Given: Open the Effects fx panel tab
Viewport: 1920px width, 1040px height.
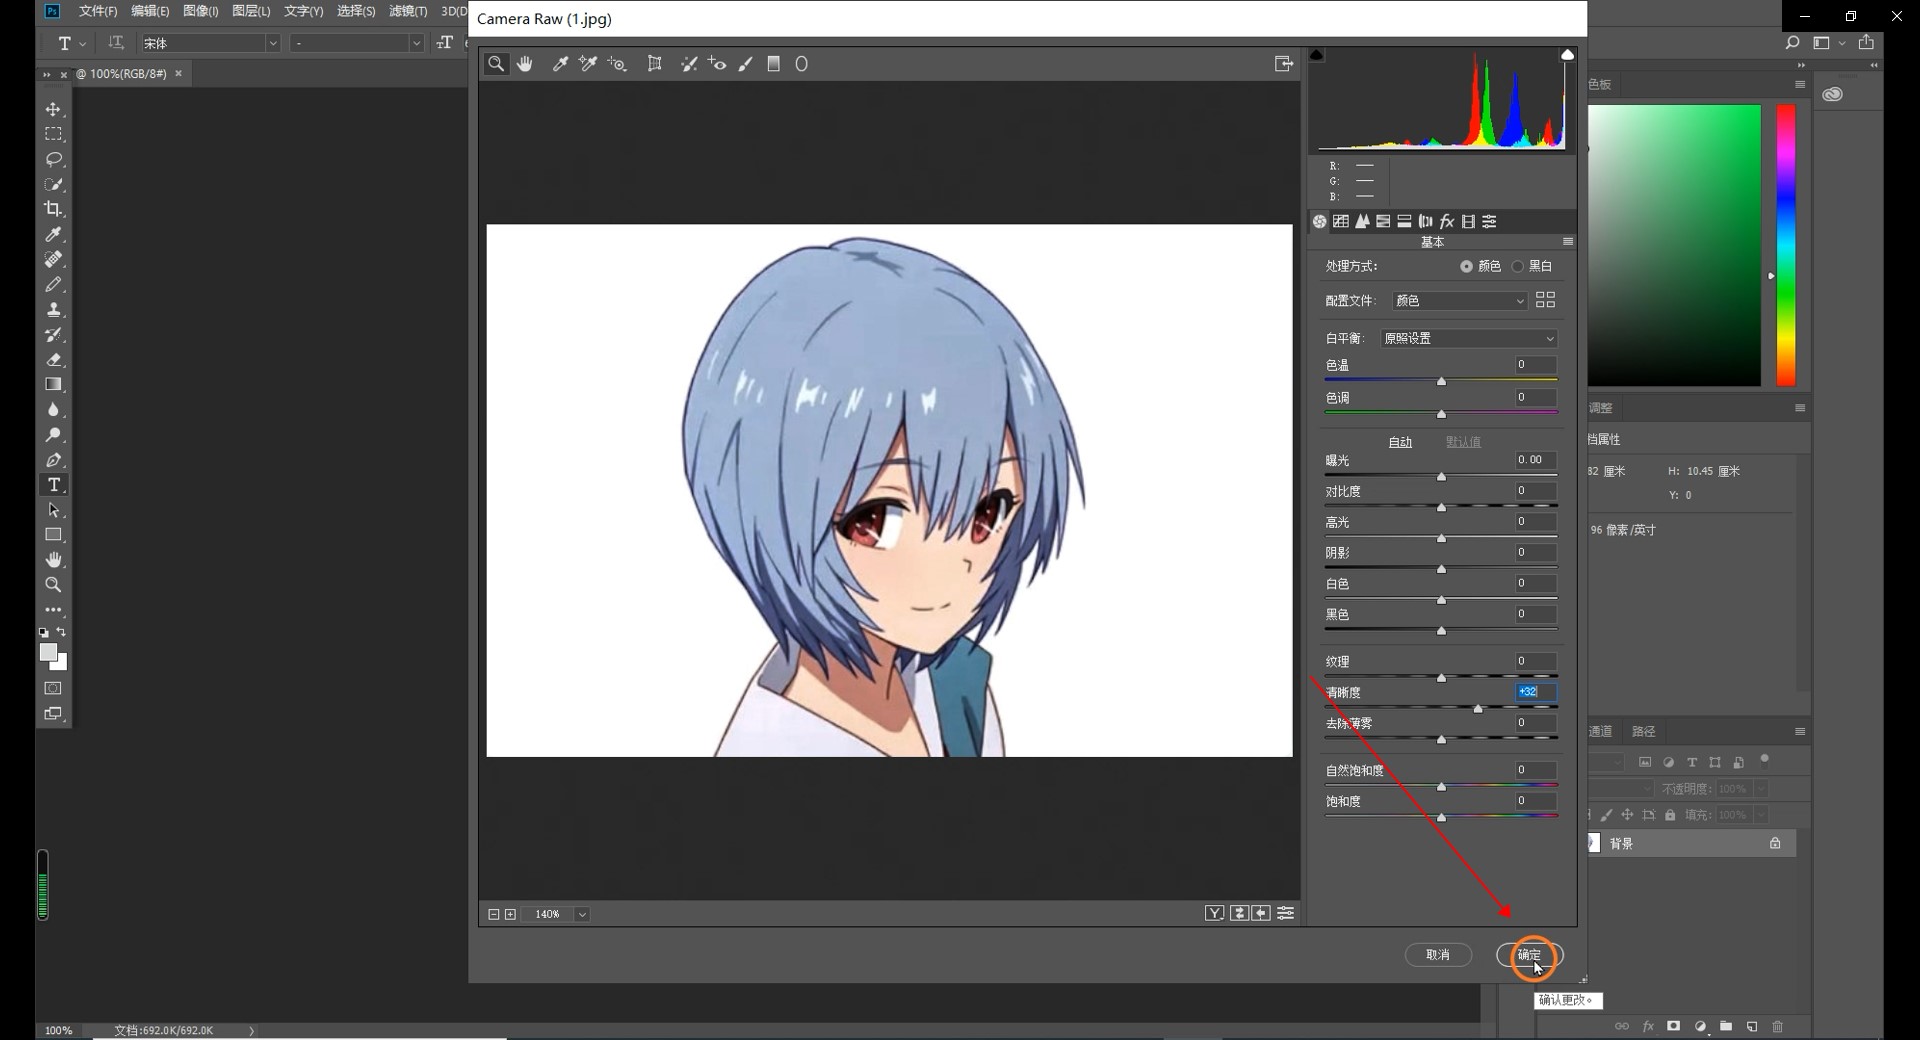Looking at the screenshot, I should point(1447,222).
